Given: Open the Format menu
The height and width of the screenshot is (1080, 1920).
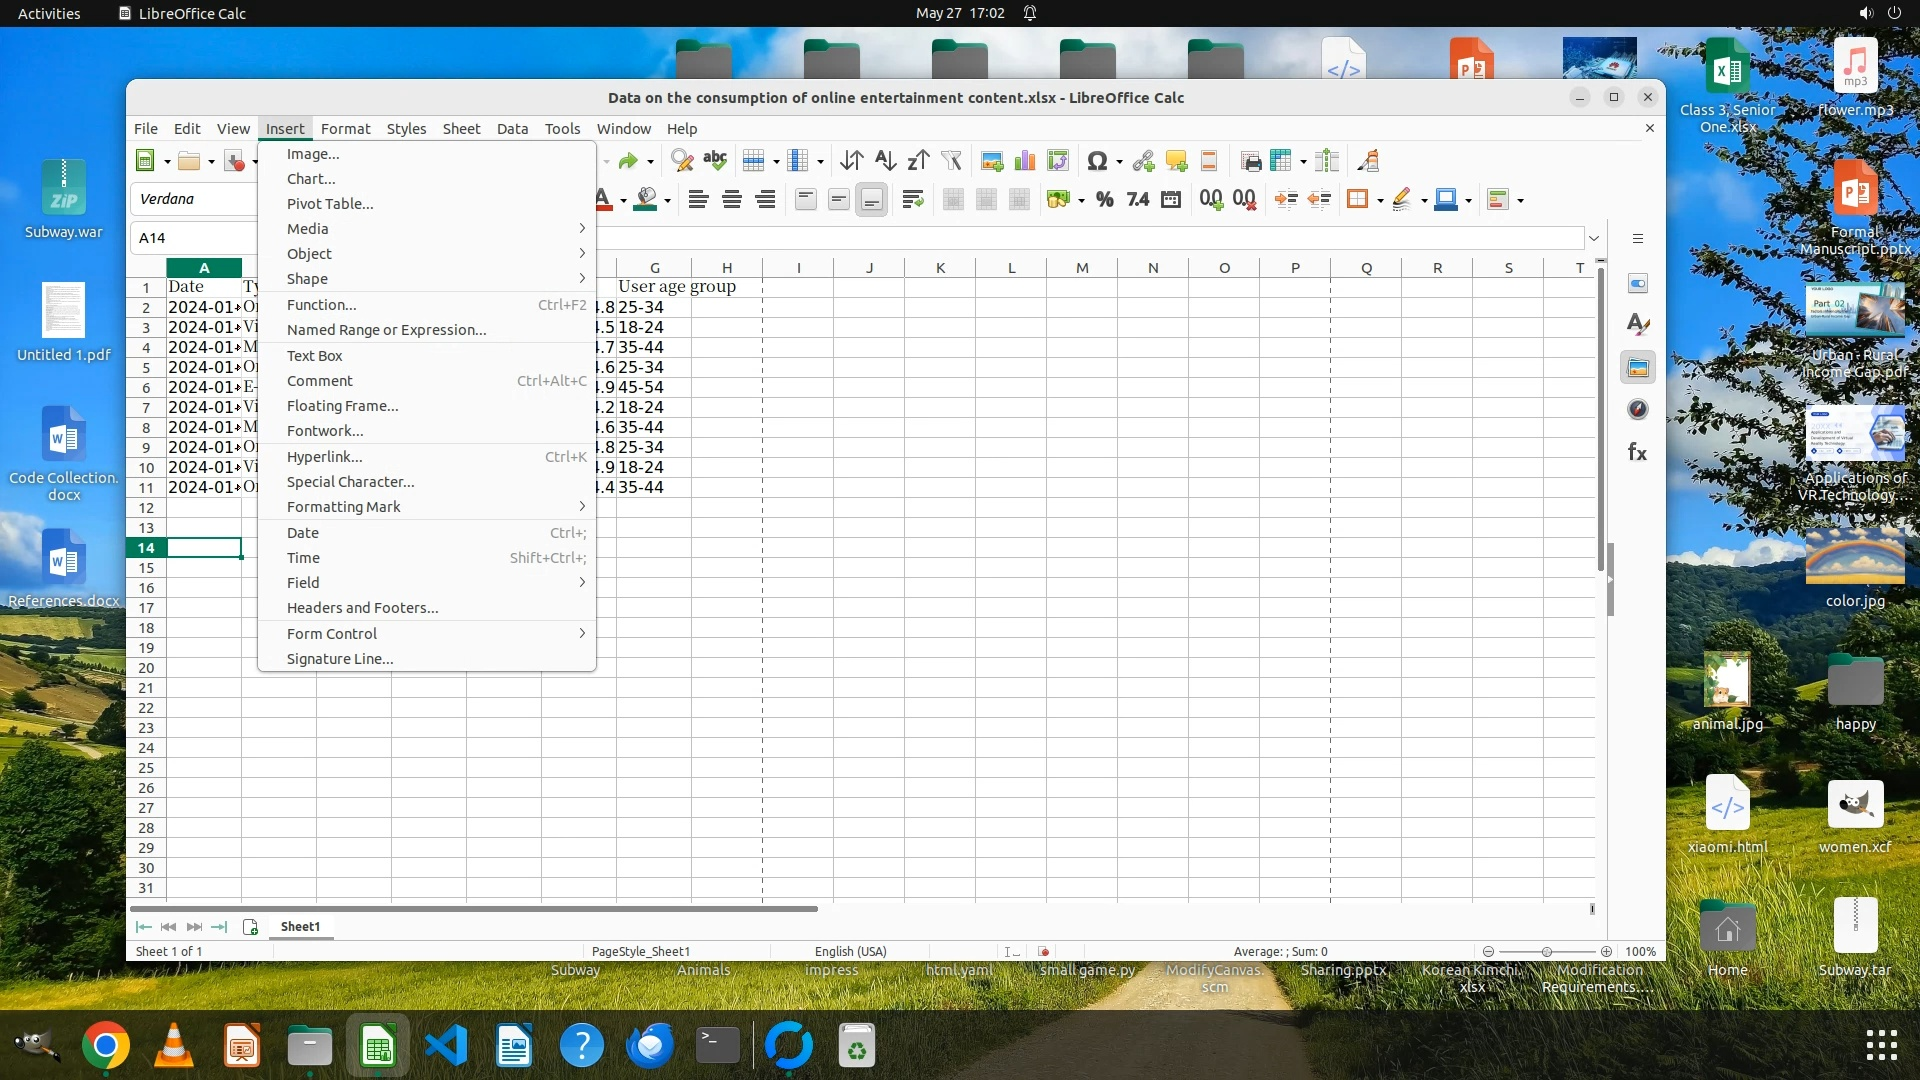Looking at the screenshot, I should pos(345,129).
